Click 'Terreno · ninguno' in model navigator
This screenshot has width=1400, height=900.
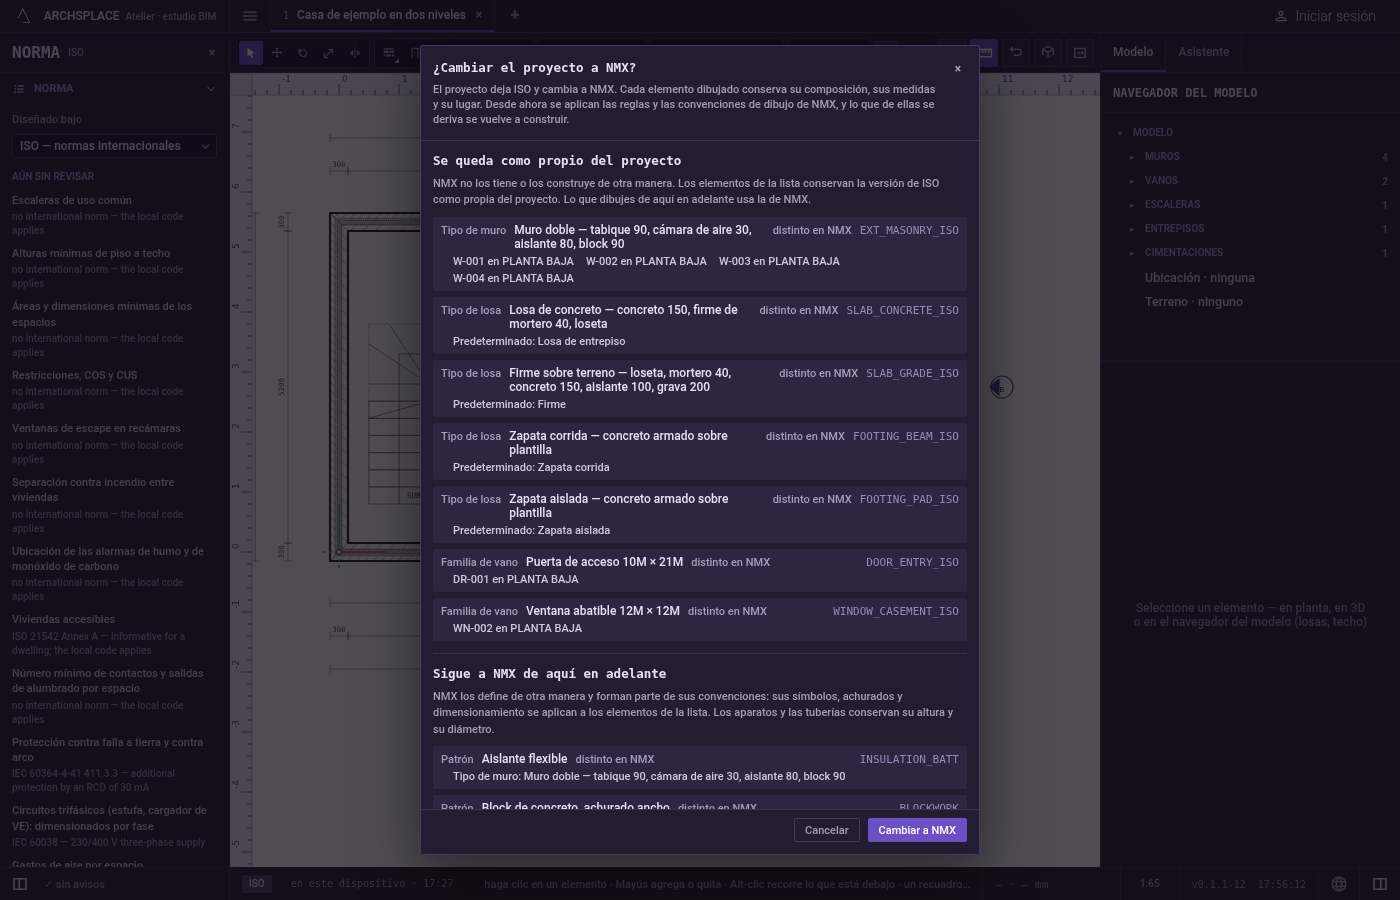tap(1194, 302)
